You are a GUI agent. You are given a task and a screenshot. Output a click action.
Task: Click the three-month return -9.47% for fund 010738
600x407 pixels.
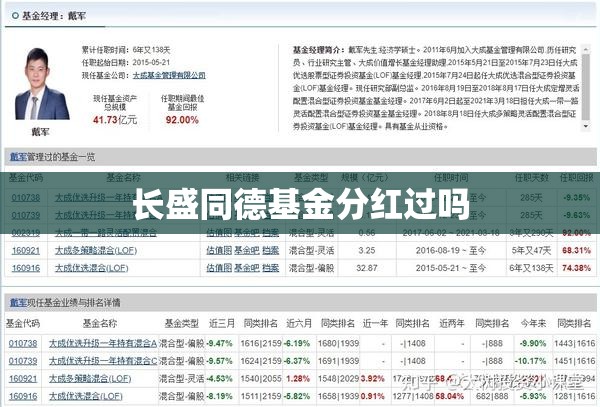(x=219, y=344)
